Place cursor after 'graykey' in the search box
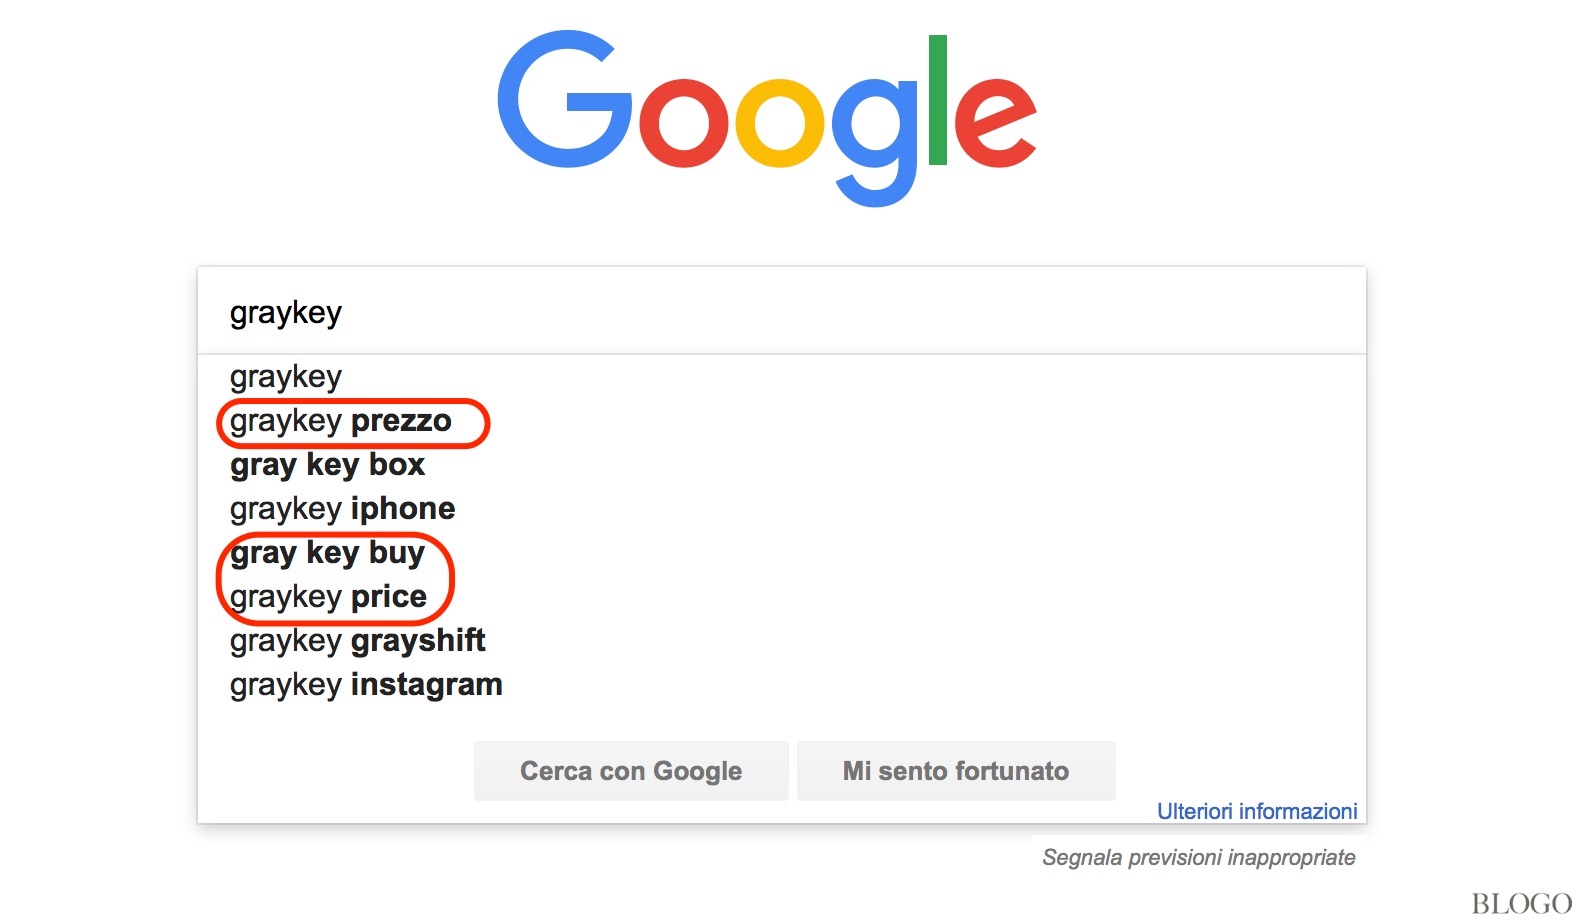Screen dimensions: 1584x924 (x=348, y=311)
